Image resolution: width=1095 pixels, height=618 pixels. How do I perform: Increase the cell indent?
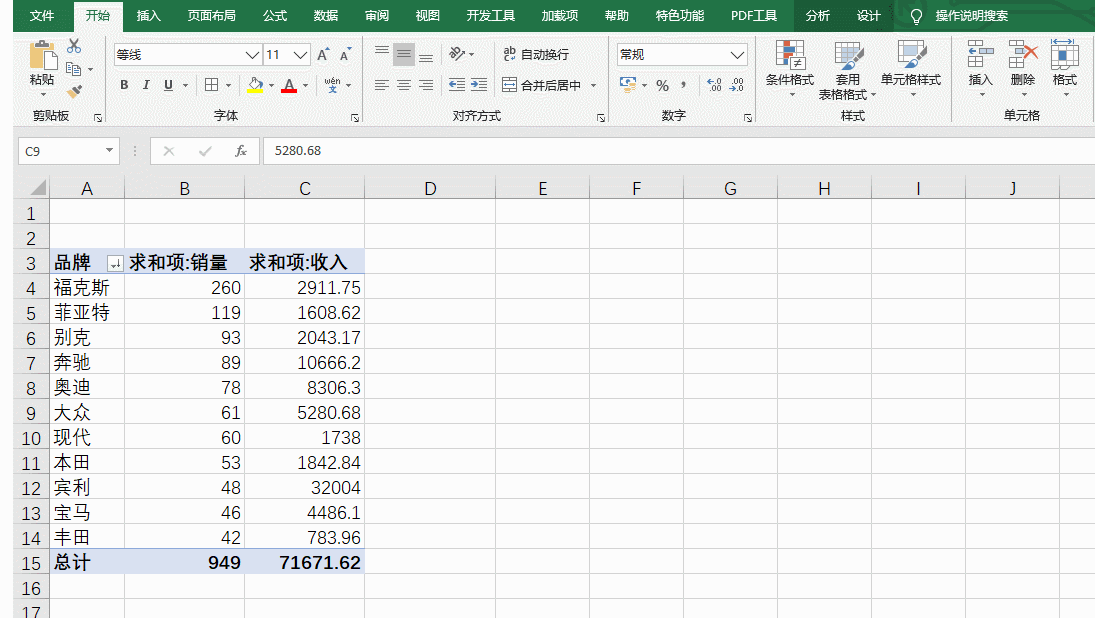(479, 85)
